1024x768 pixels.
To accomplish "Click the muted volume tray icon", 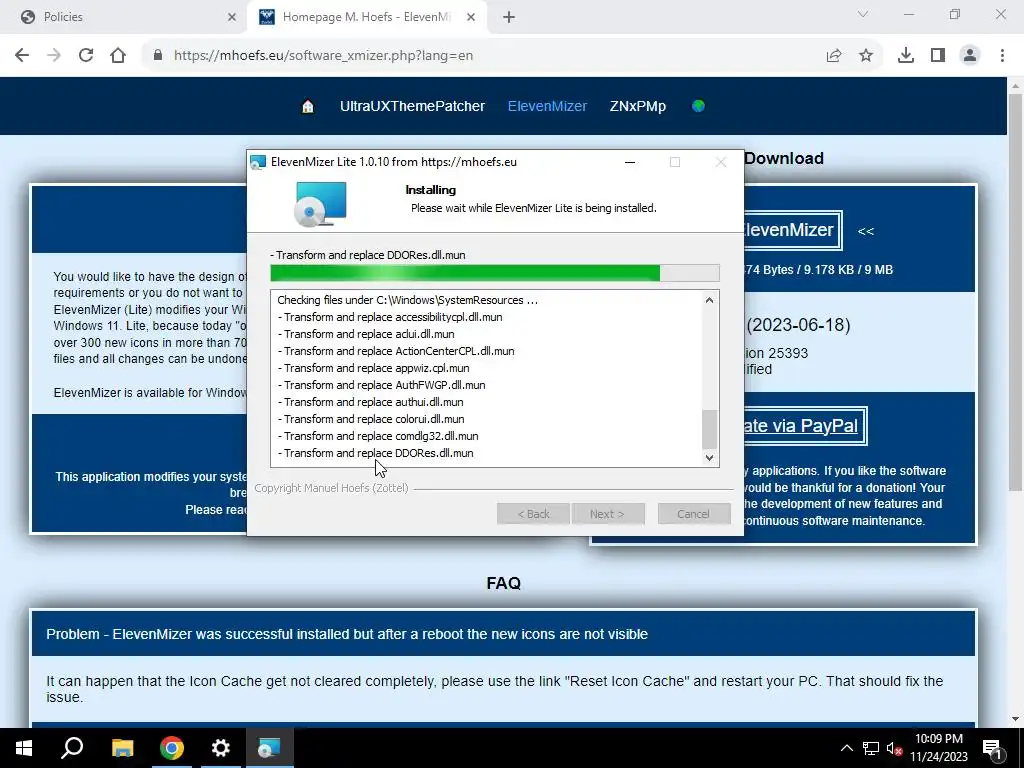I will pos(894,748).
